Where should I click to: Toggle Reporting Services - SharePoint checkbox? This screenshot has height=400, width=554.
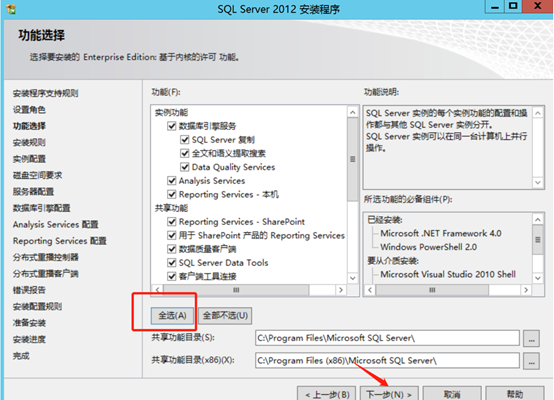point(172,222)
